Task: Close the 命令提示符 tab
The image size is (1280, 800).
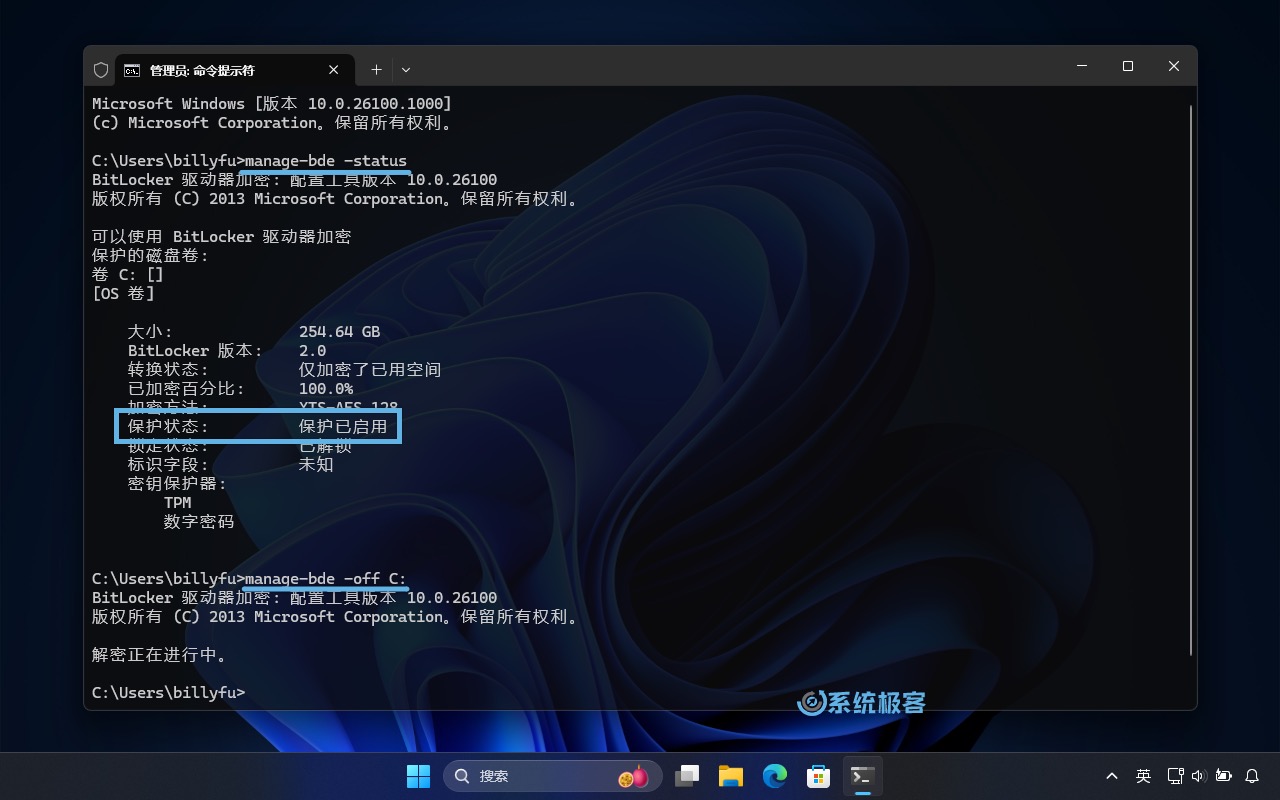Action: [x=334, y=70]
